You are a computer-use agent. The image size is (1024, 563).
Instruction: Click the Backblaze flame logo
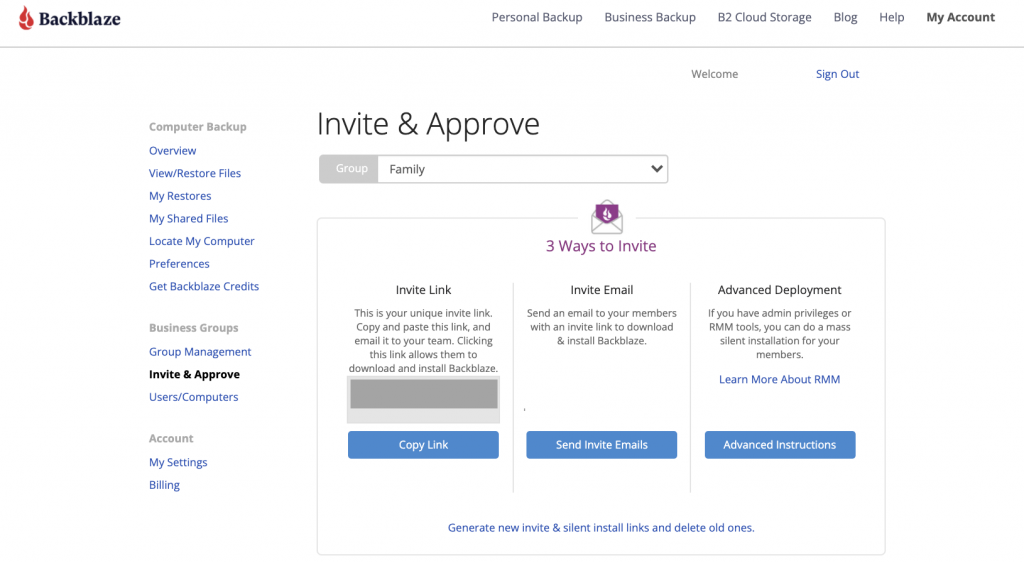click(x=25, y=18)
